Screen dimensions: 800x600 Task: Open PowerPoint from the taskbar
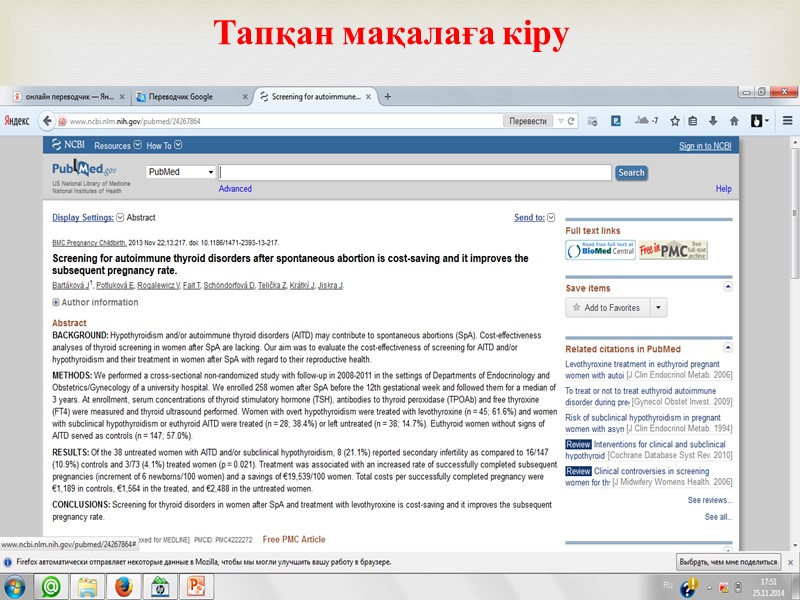click(x=196, y=587)
